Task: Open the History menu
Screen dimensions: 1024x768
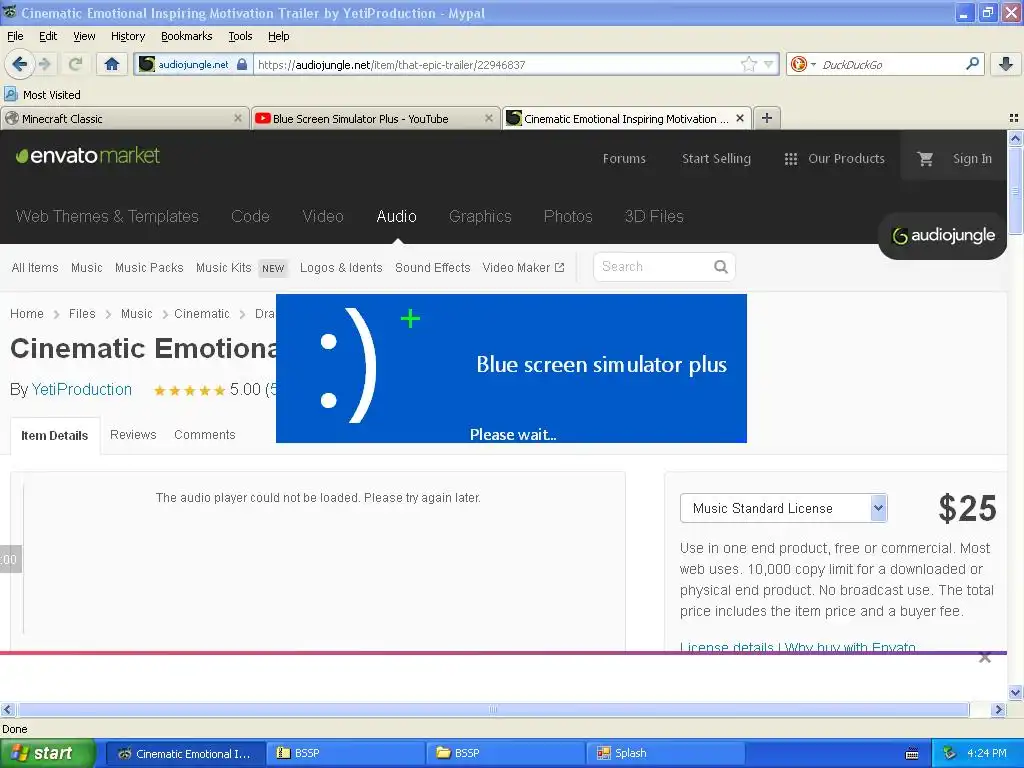Action: tap(127, 36)
